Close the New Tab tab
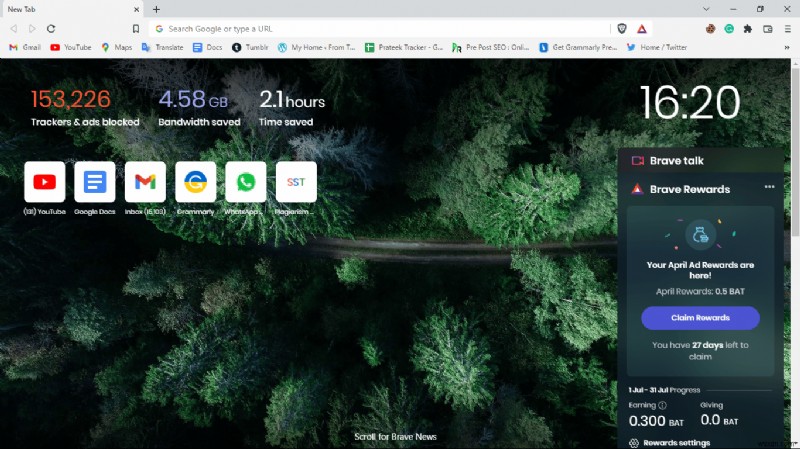 click(x=136, y=9)
